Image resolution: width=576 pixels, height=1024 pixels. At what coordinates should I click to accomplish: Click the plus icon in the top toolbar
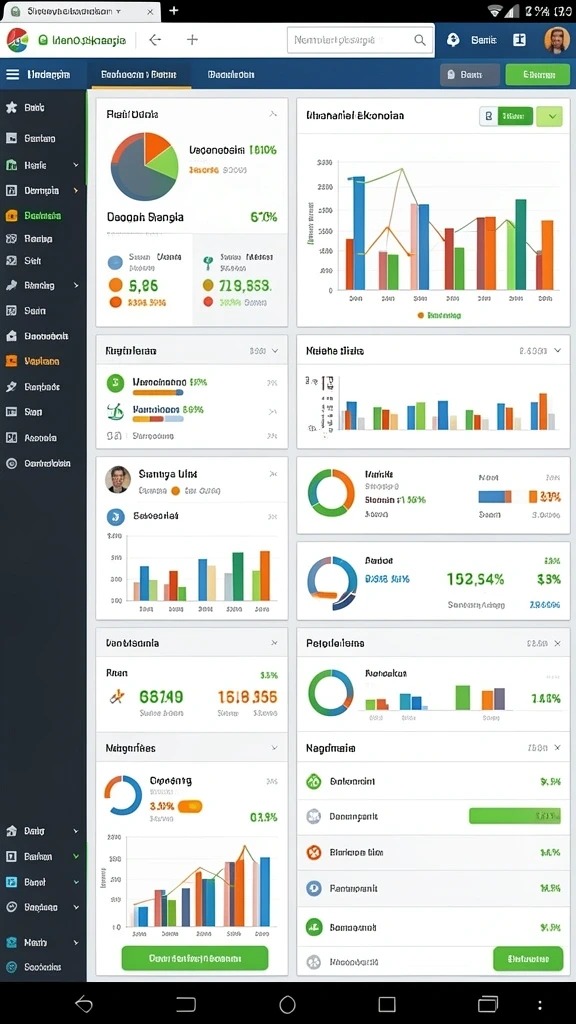tap(192, 40)
